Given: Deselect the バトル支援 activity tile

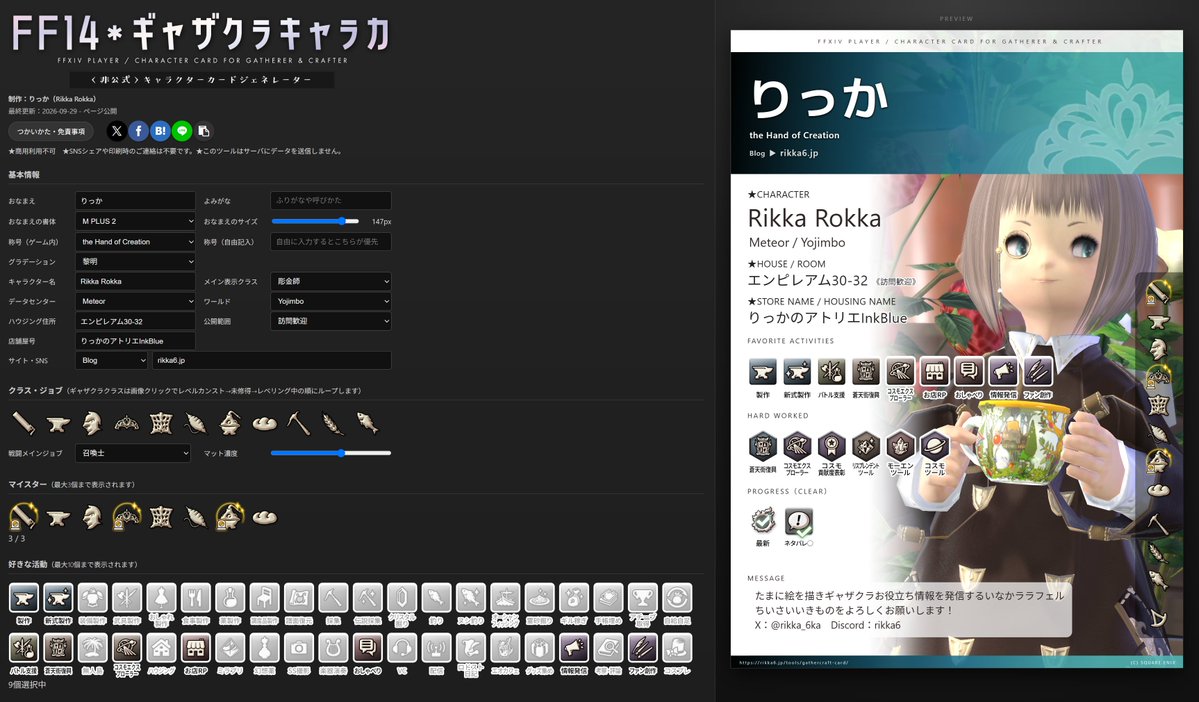Looking at the screenshot, I should click(x=24, y=654).
